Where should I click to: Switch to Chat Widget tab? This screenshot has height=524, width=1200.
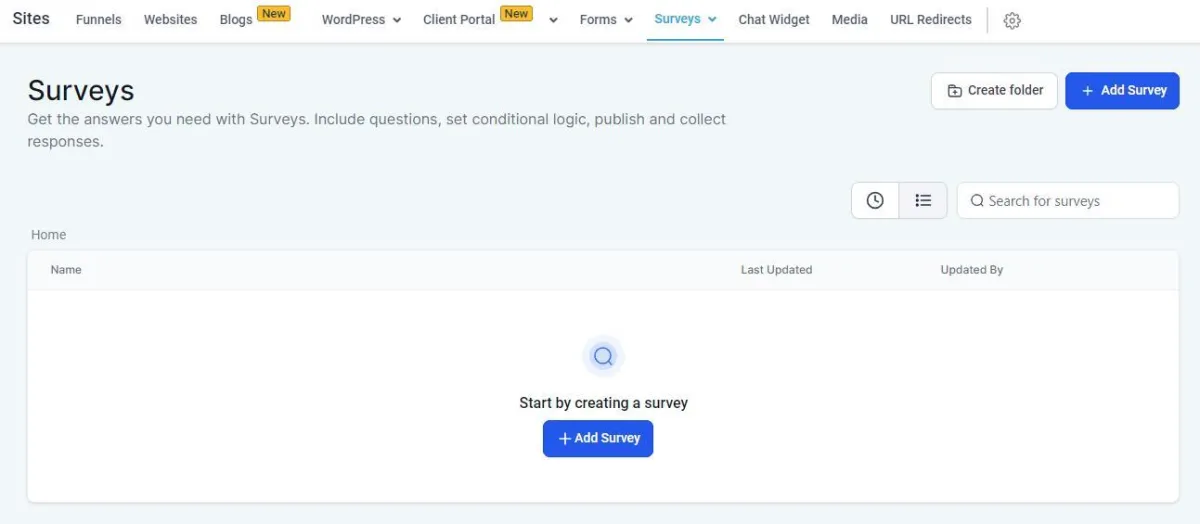click(x=774, y=19)
